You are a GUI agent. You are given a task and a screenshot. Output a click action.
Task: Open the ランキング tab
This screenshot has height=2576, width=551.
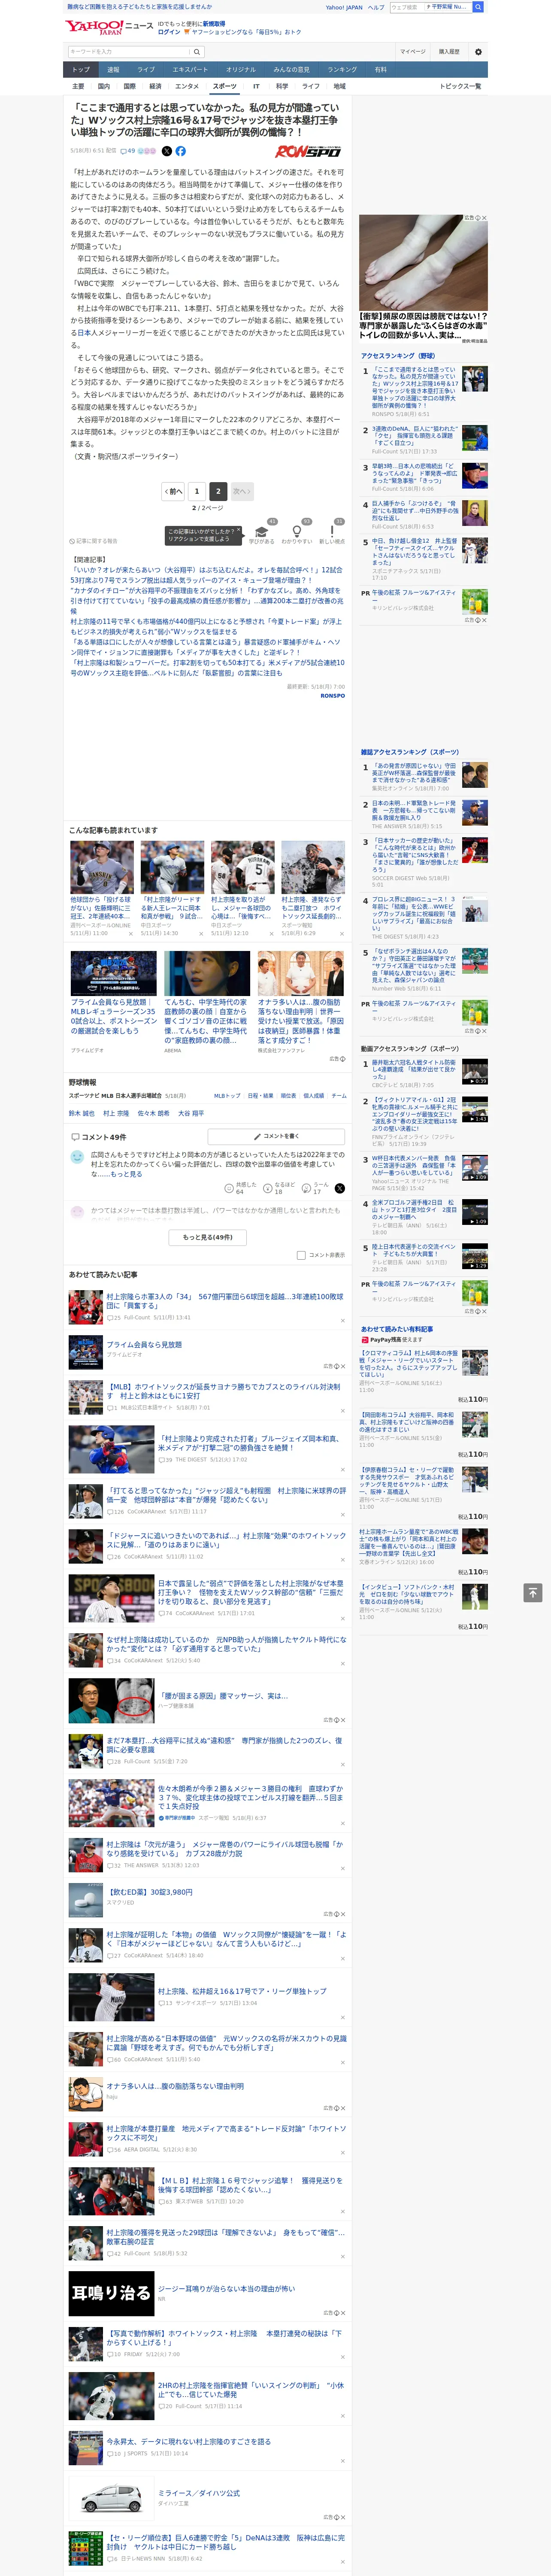pos(342,70)
